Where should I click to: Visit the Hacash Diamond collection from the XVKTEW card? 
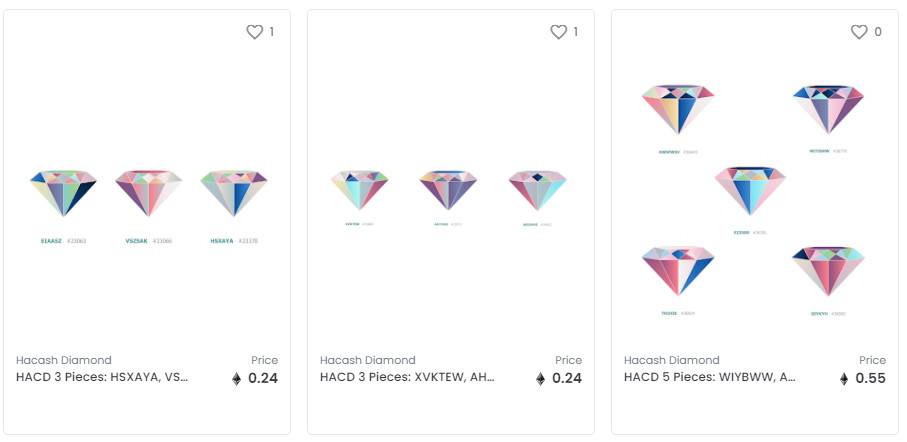(368, 360)
